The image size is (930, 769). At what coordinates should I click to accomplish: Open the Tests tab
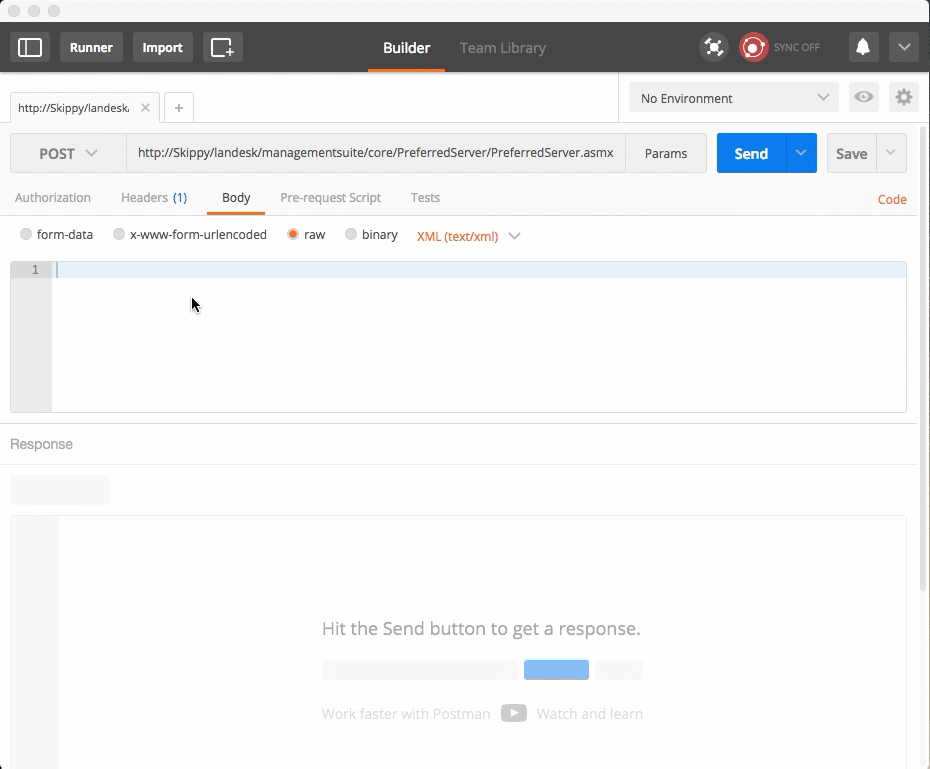click(x=425, y=198)
